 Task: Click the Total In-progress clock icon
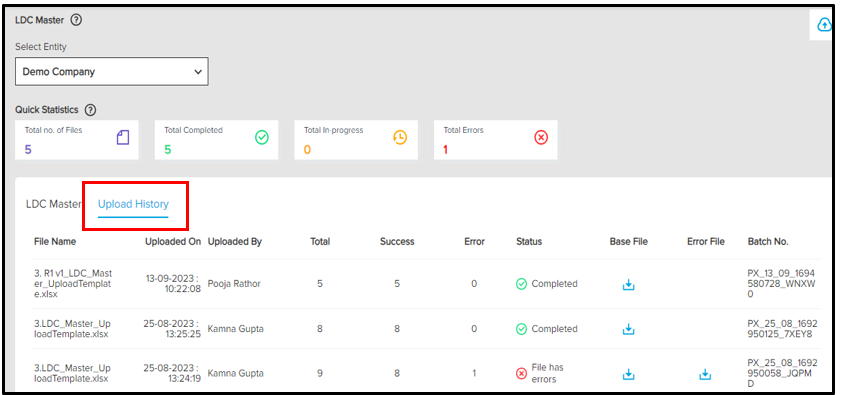(400, 138)
